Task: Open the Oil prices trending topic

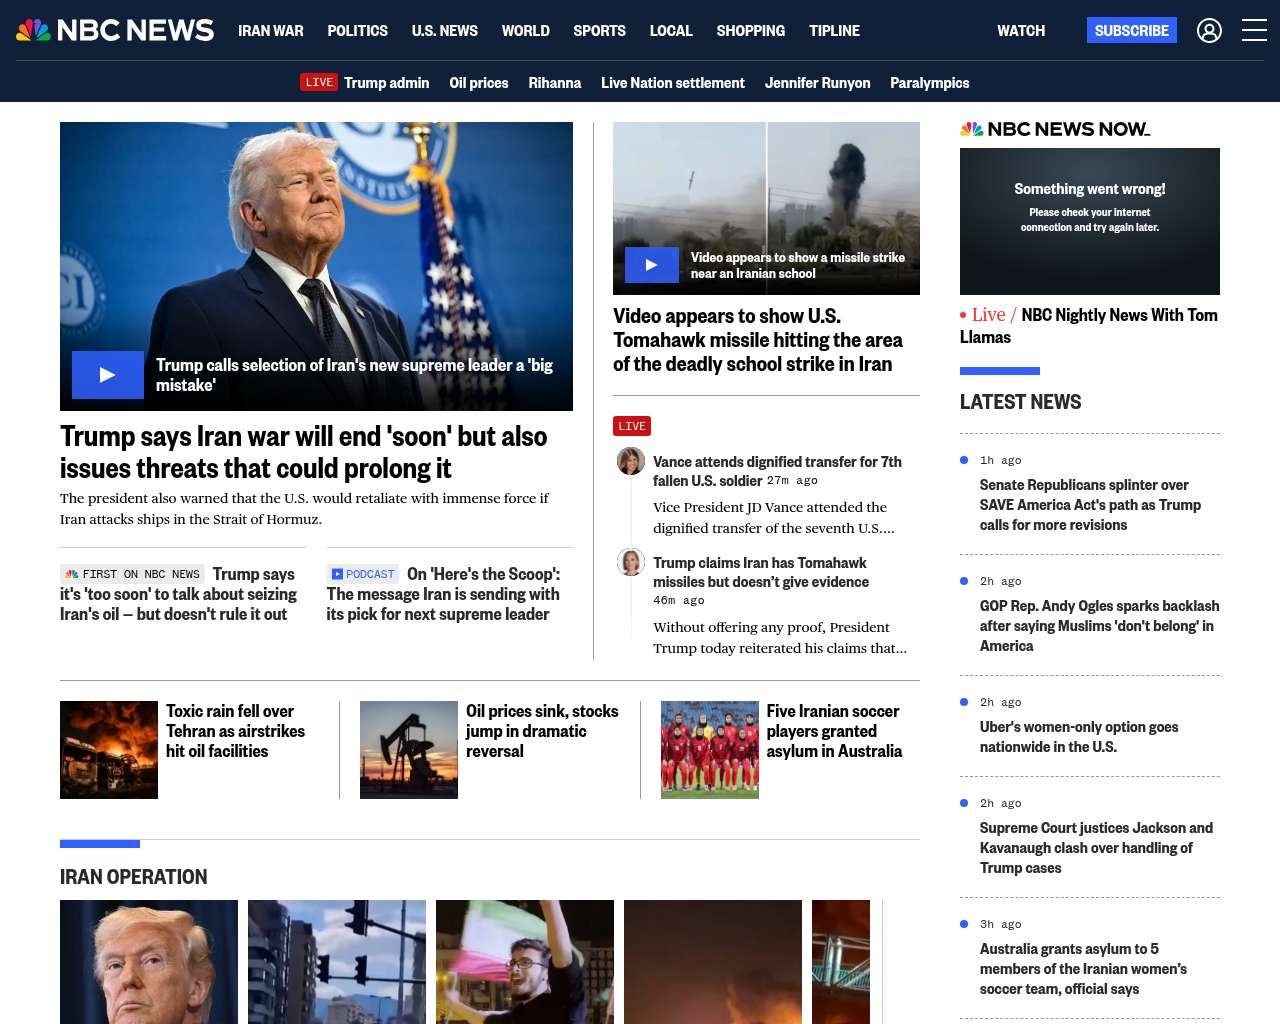Action: [x=478, y=83]
